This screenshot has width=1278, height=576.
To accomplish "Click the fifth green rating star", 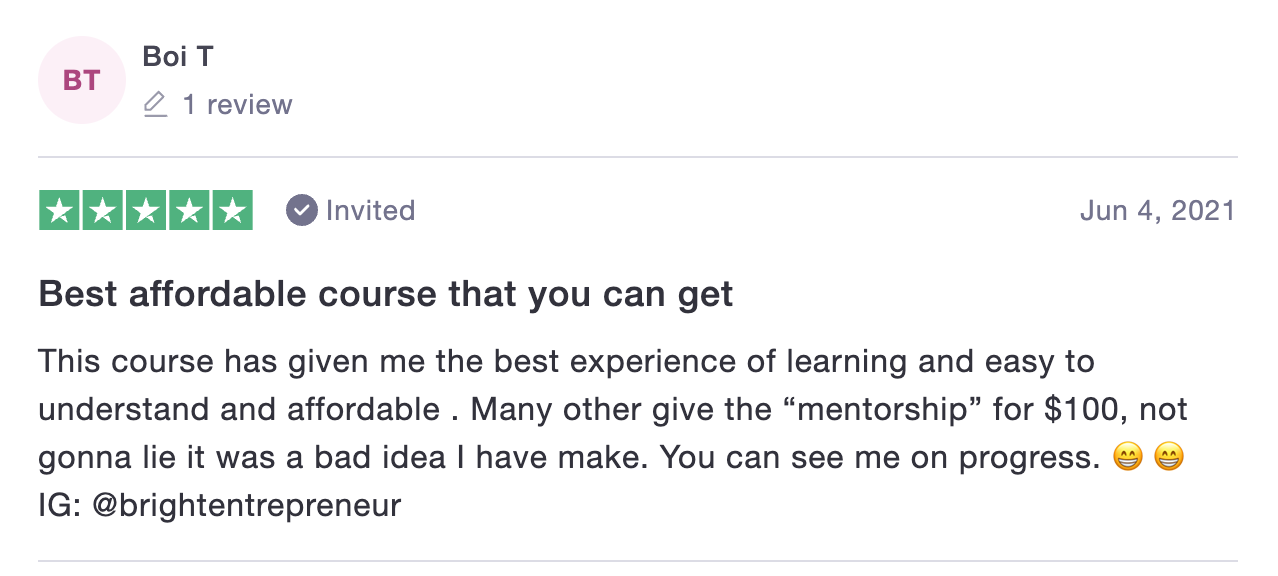I will click(232, 210).
